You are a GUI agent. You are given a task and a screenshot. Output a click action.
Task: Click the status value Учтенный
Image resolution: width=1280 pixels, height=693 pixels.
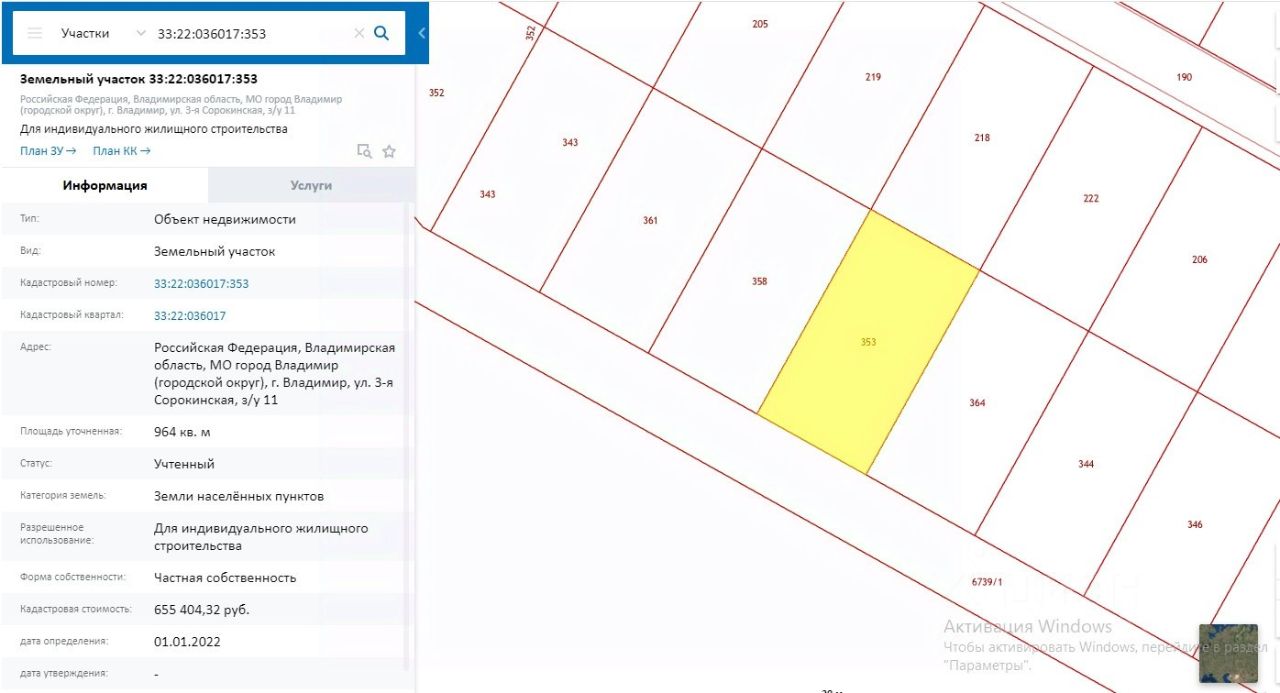click(x=184, y=464)
